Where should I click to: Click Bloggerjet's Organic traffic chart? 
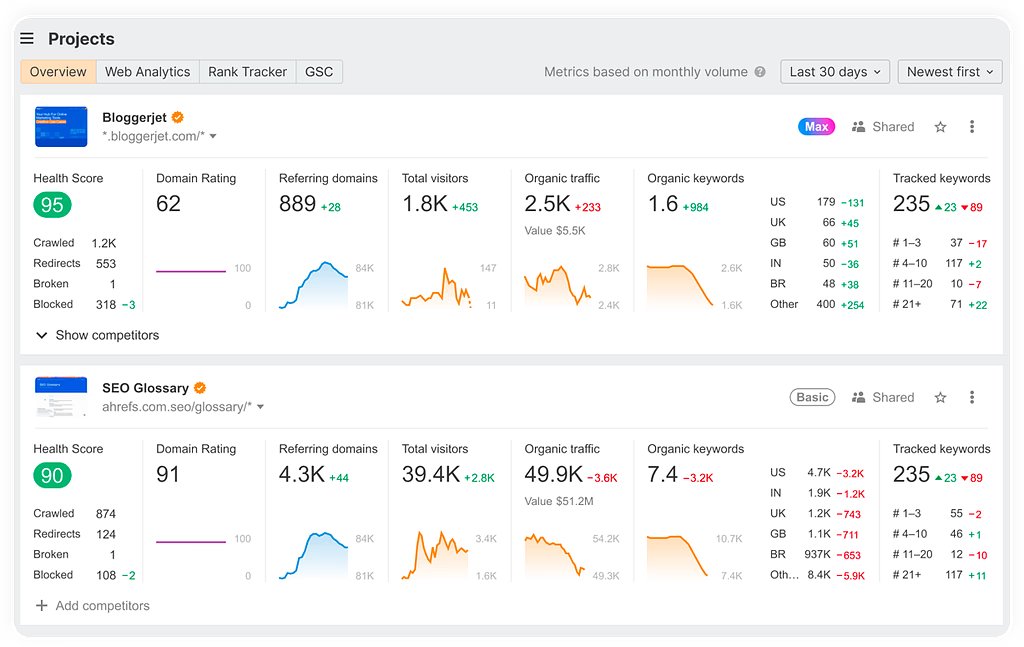558,286
